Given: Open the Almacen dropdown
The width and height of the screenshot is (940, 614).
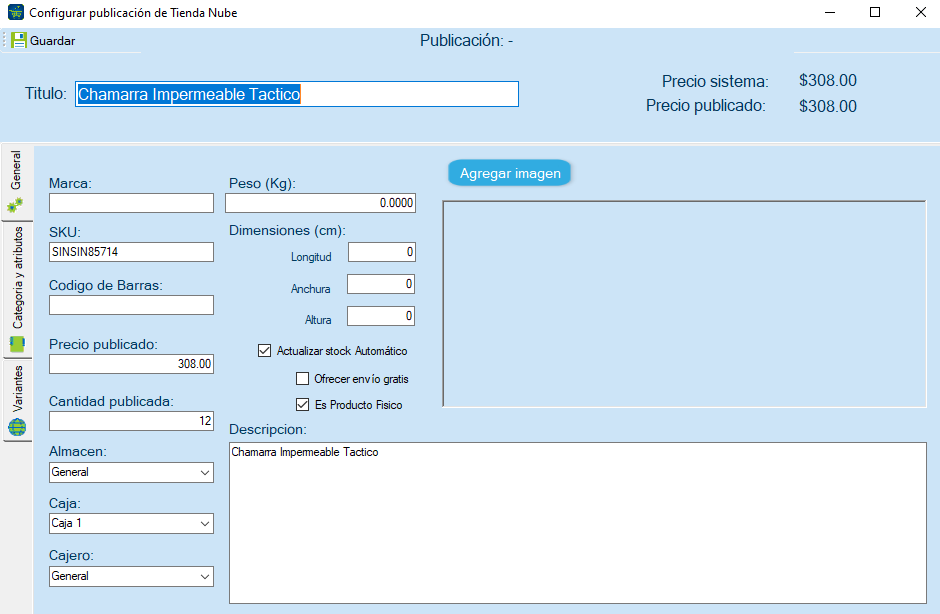Looking at the screenshot, I should point(131,472).
